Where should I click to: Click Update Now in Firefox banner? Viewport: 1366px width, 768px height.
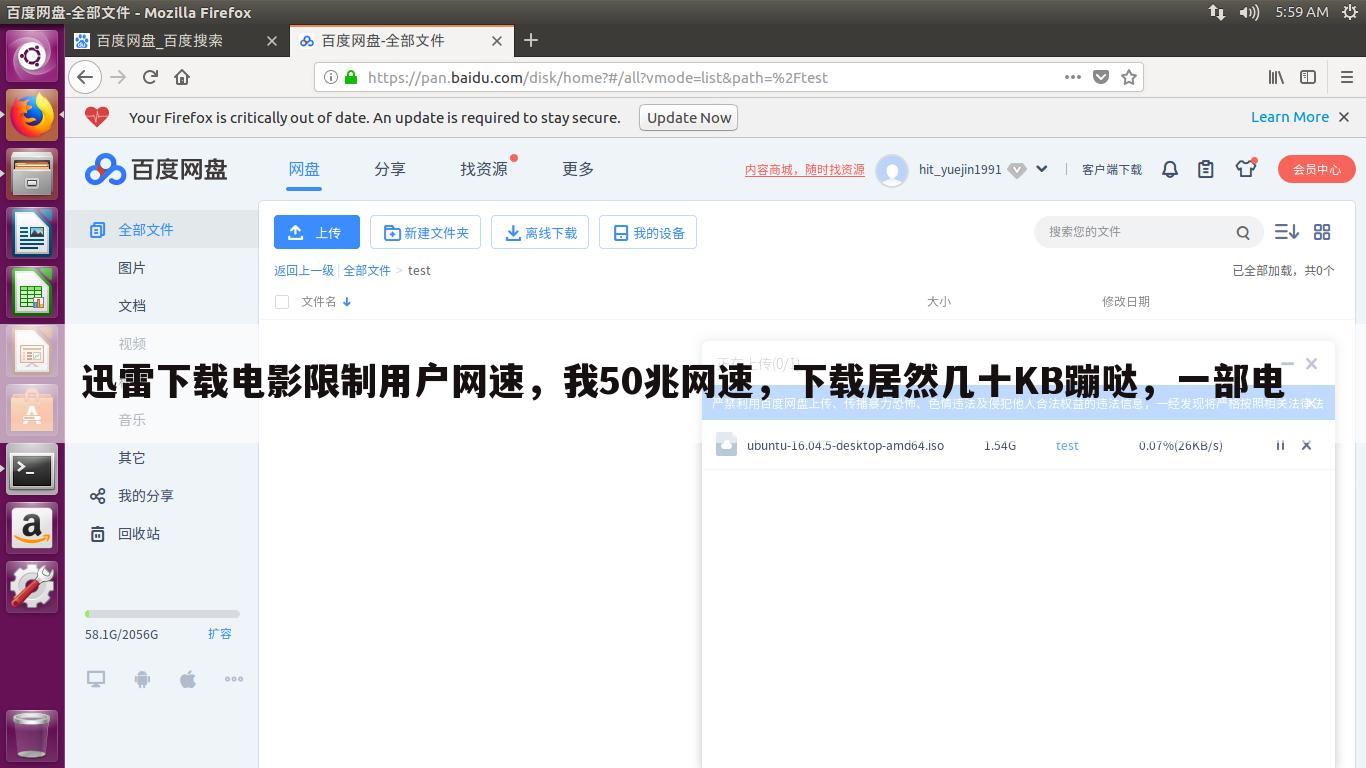point(689,117)
